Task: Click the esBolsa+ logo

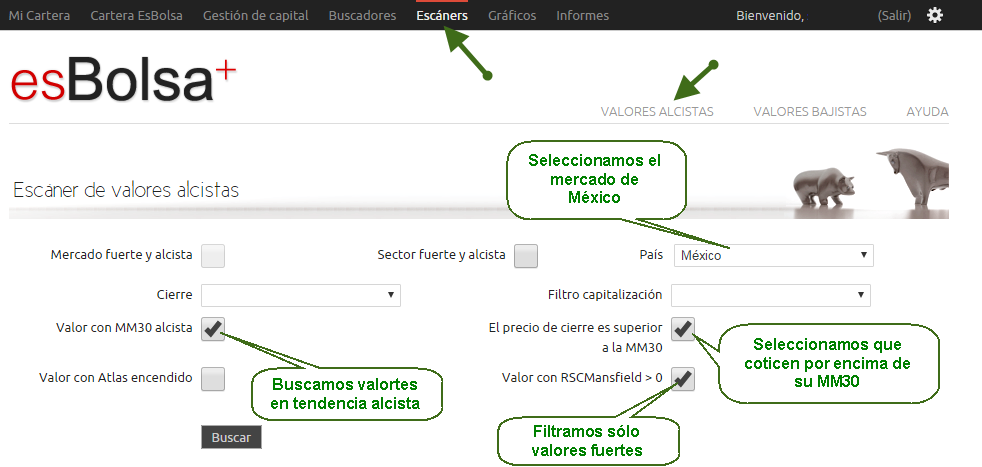Action: (123, 79)
